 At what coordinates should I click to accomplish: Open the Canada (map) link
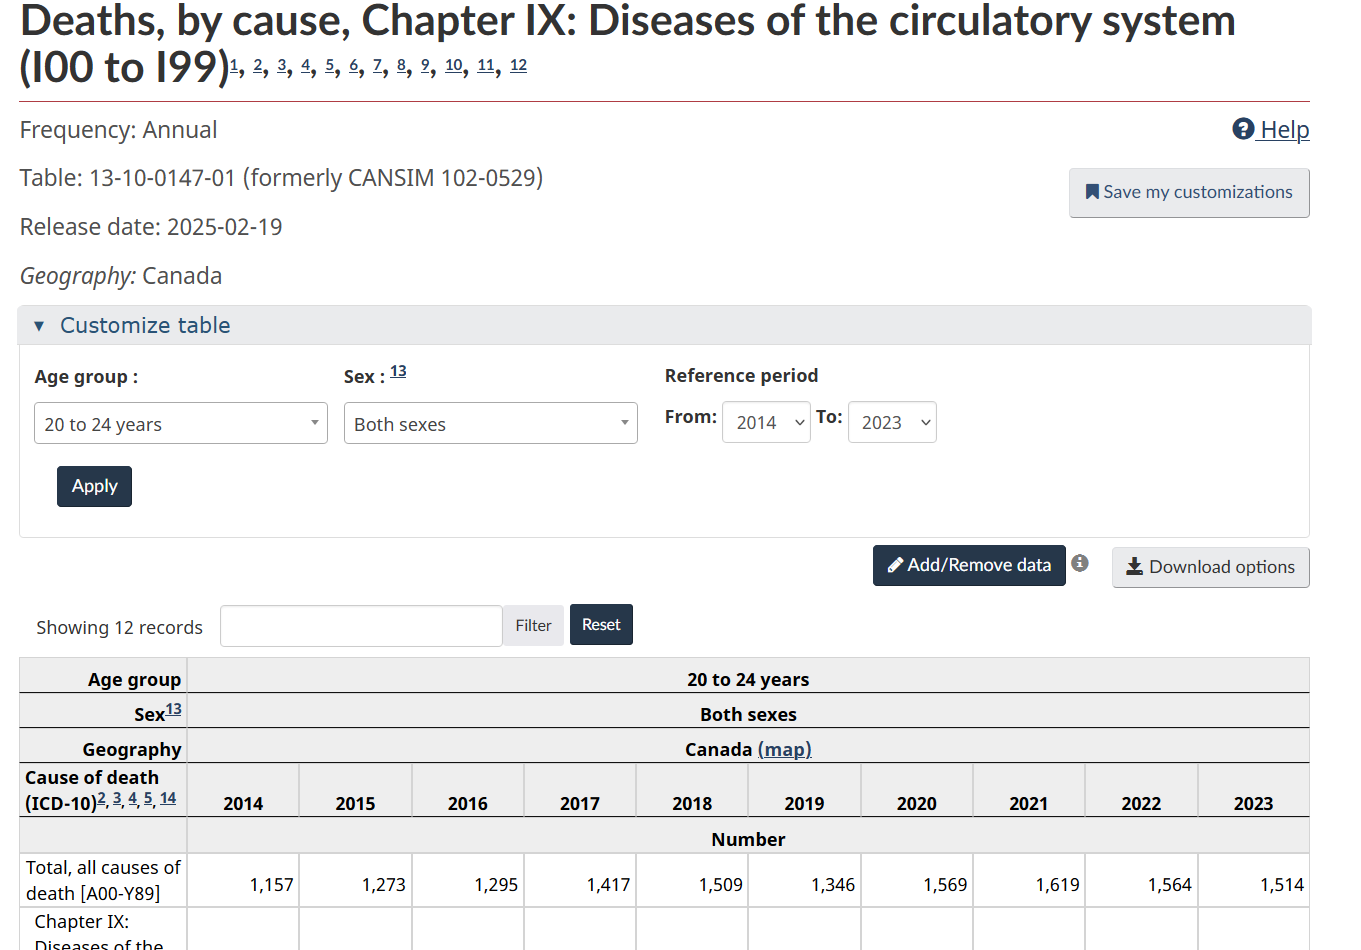point(784,749)
